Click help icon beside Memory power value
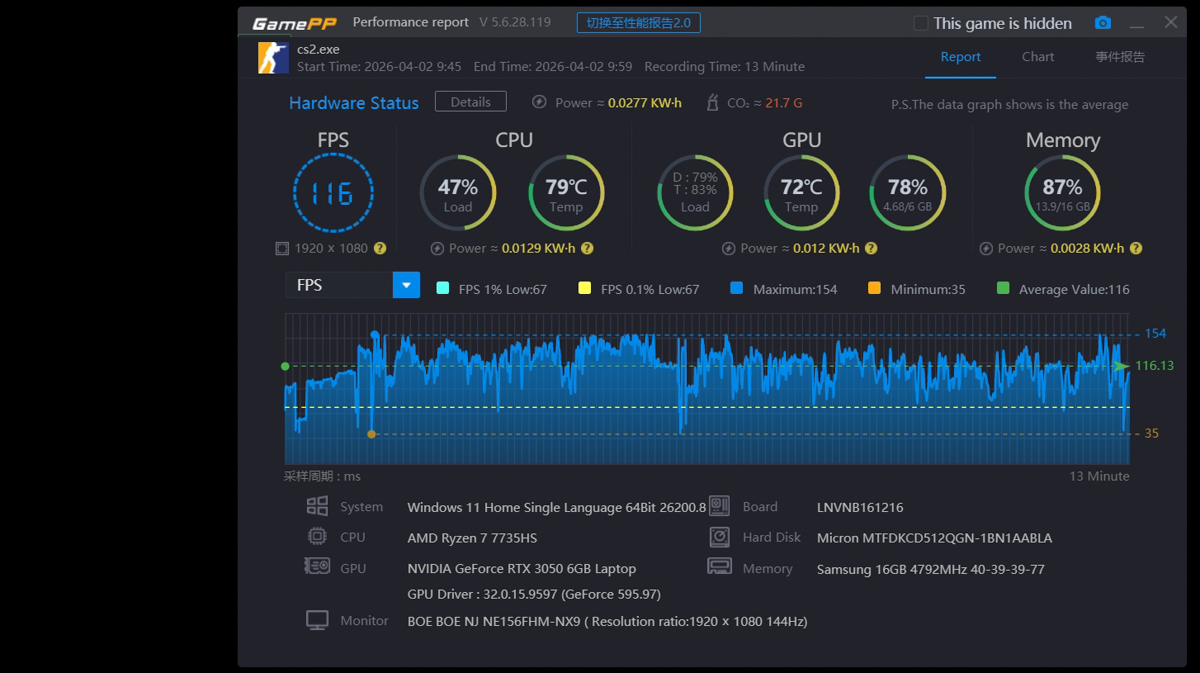This screenshot has height=673, width=1200. point(1135,248)
